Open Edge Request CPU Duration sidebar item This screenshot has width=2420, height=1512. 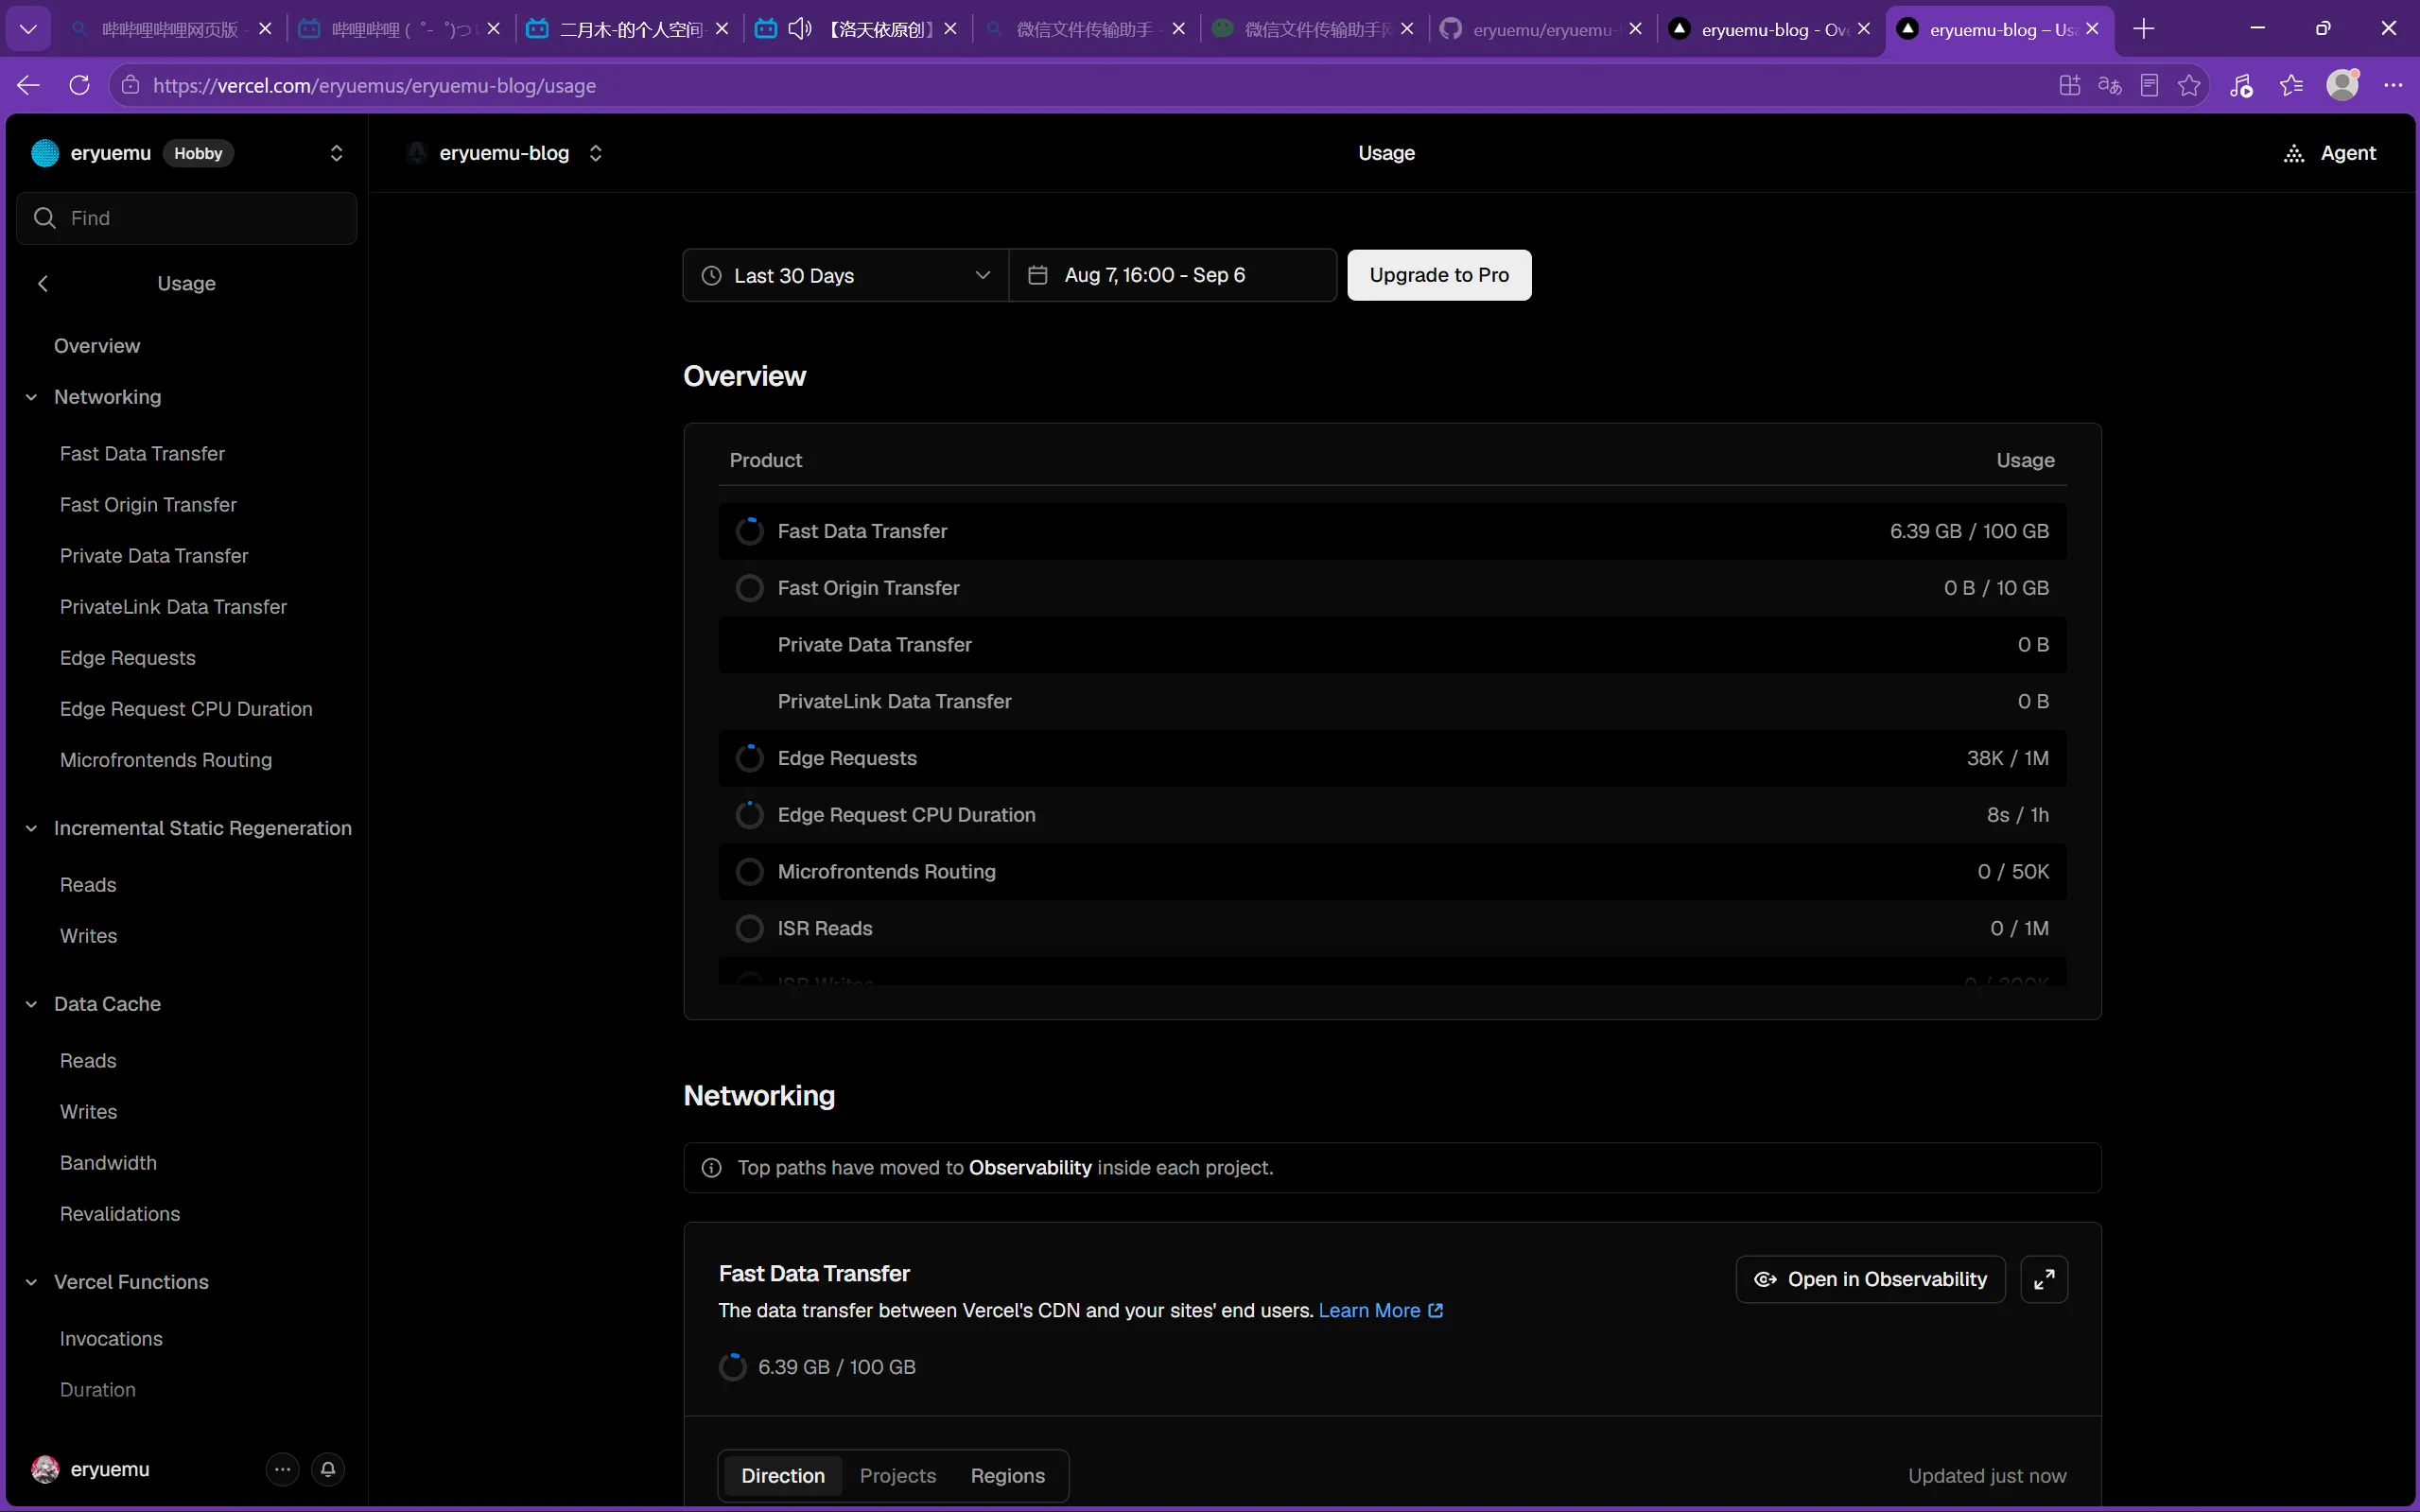186,709
